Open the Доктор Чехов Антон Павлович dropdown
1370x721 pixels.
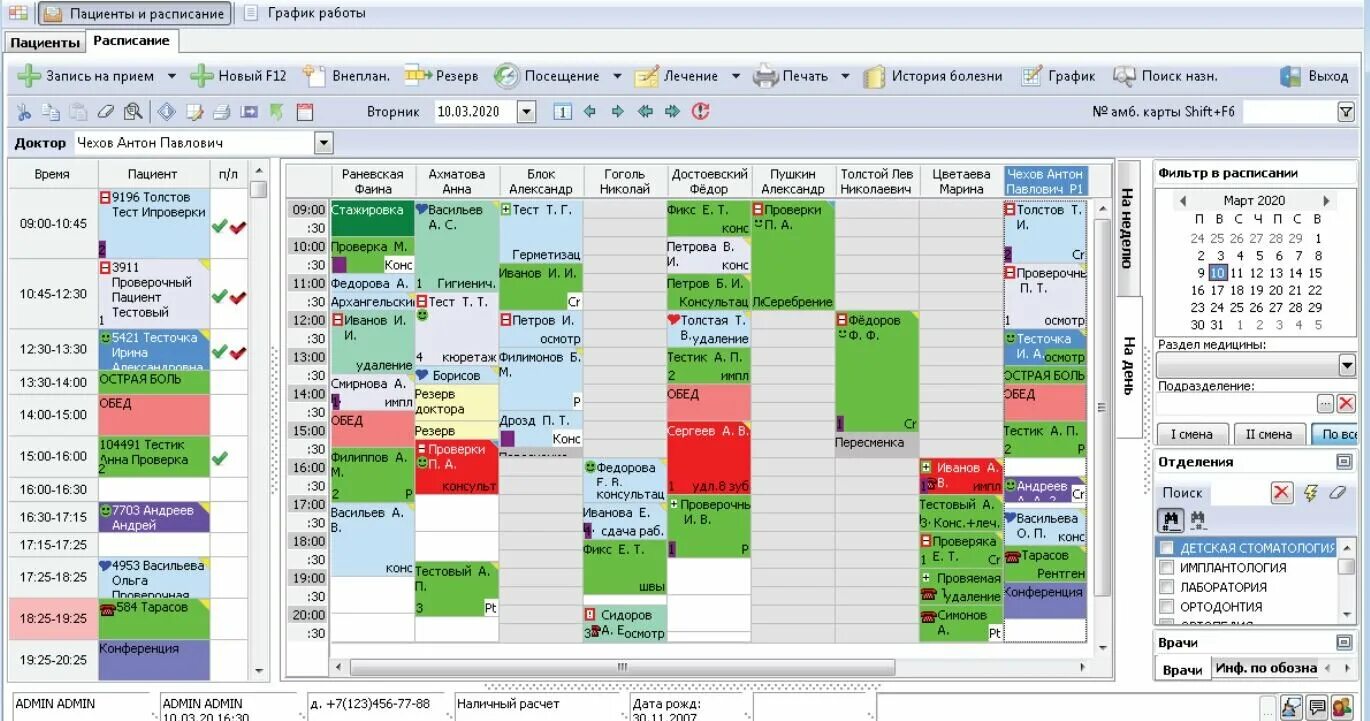click(x=323, y=143)
